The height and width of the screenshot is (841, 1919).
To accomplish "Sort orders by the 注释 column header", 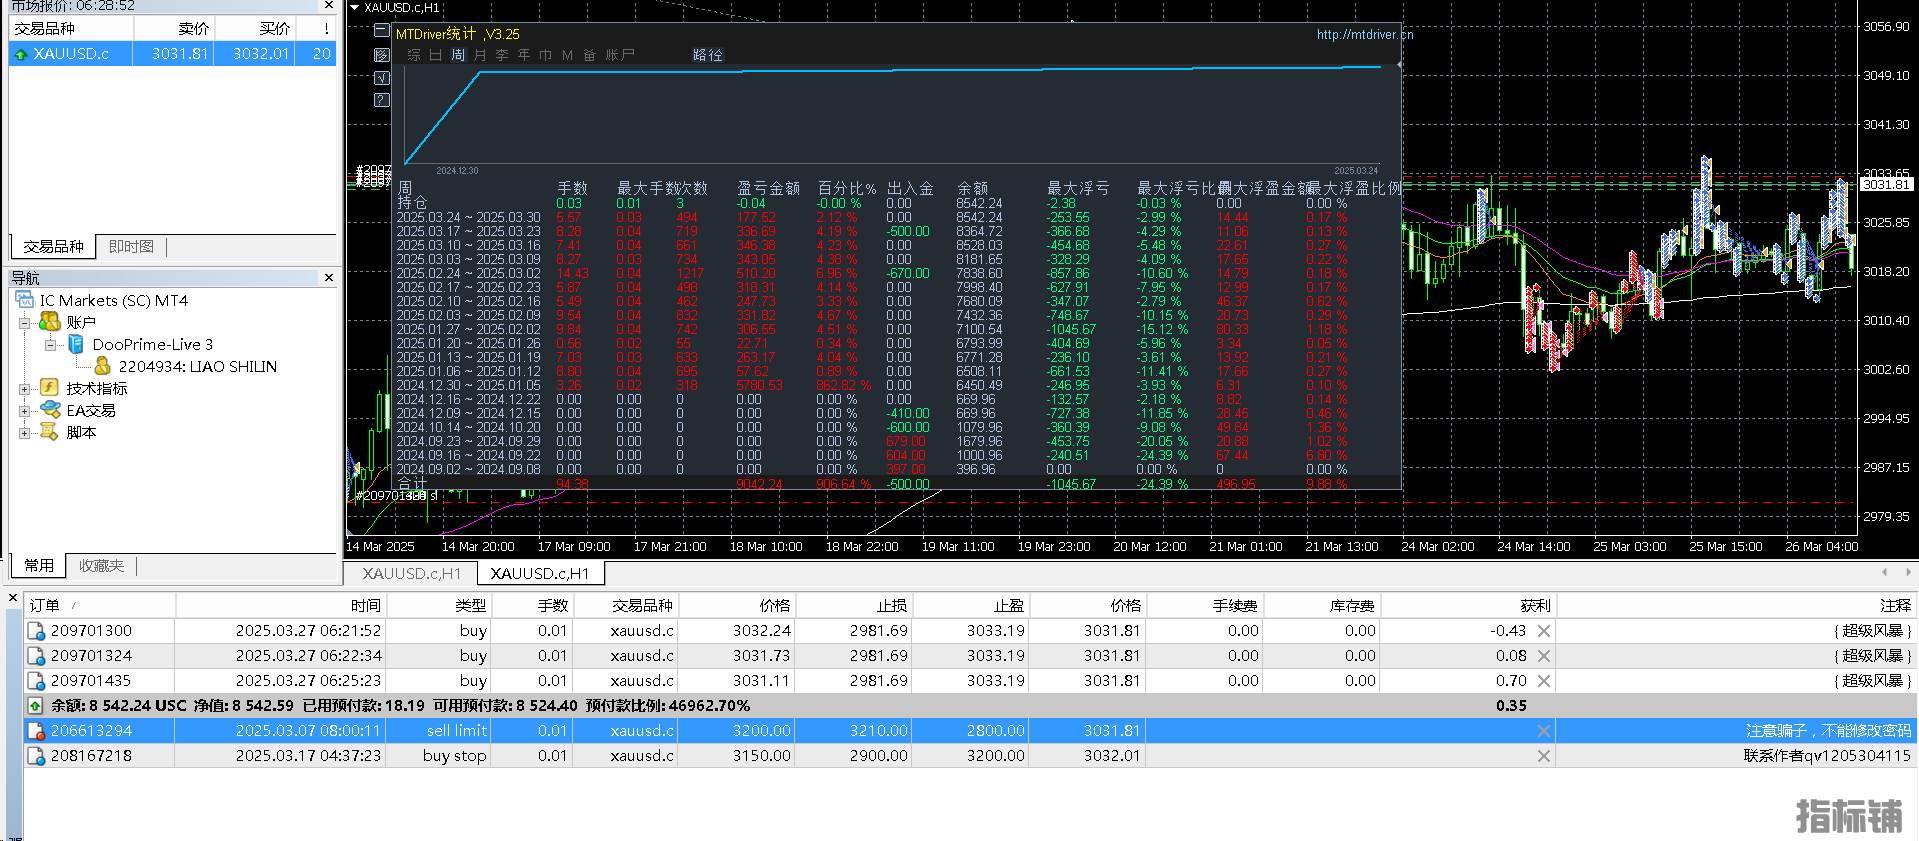I will [1735, 605].
